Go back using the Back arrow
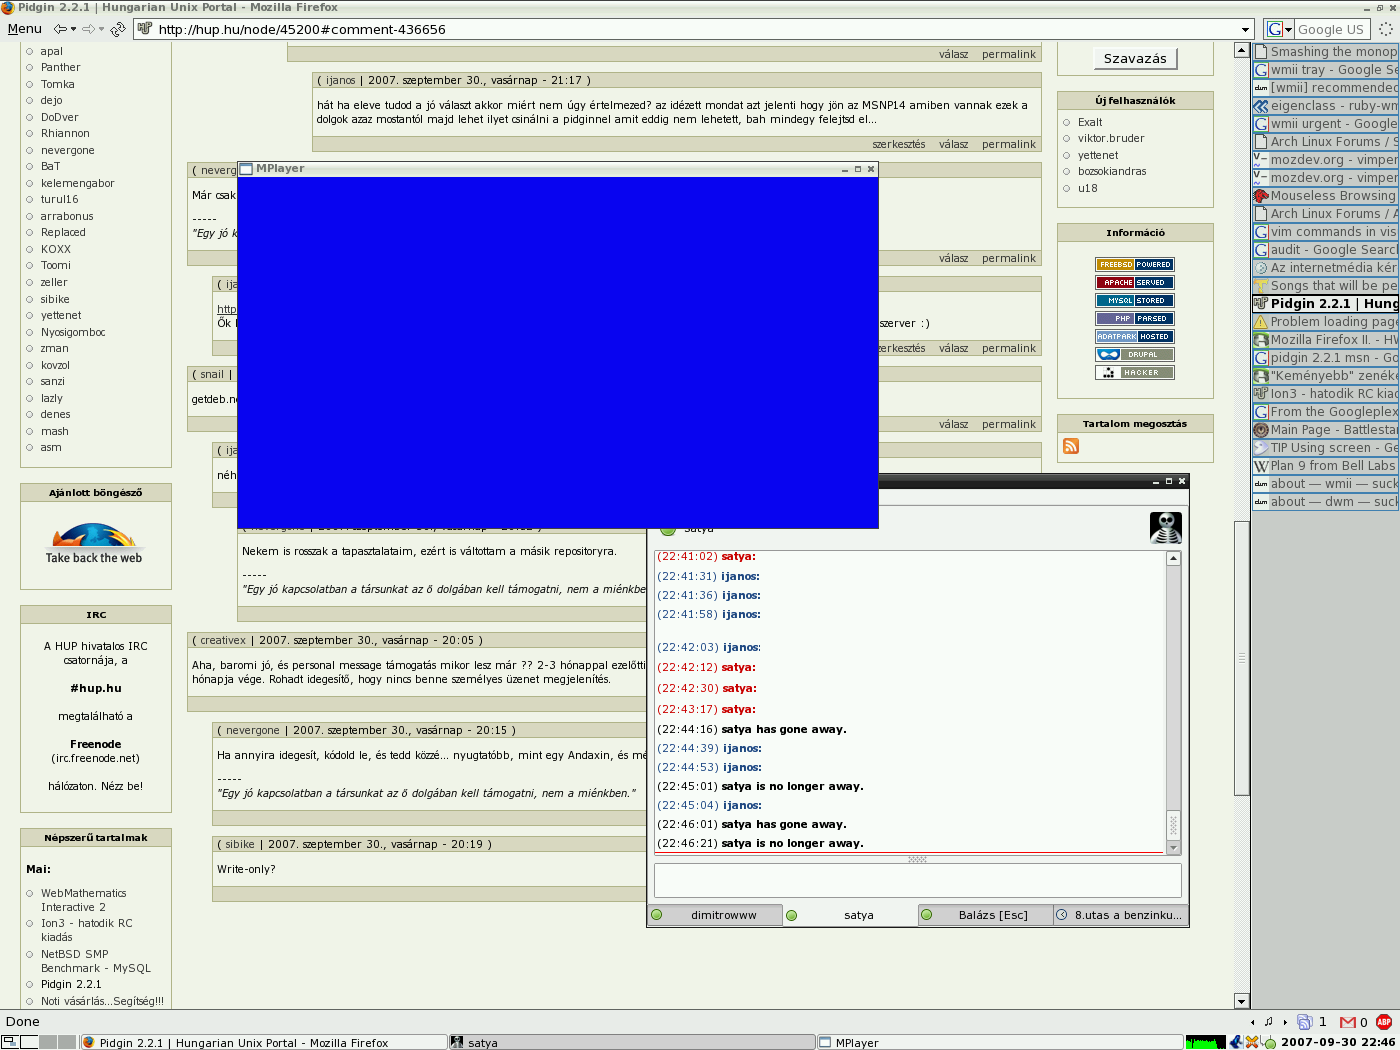Screen dimensions: 1400x1050 point(60,29)
